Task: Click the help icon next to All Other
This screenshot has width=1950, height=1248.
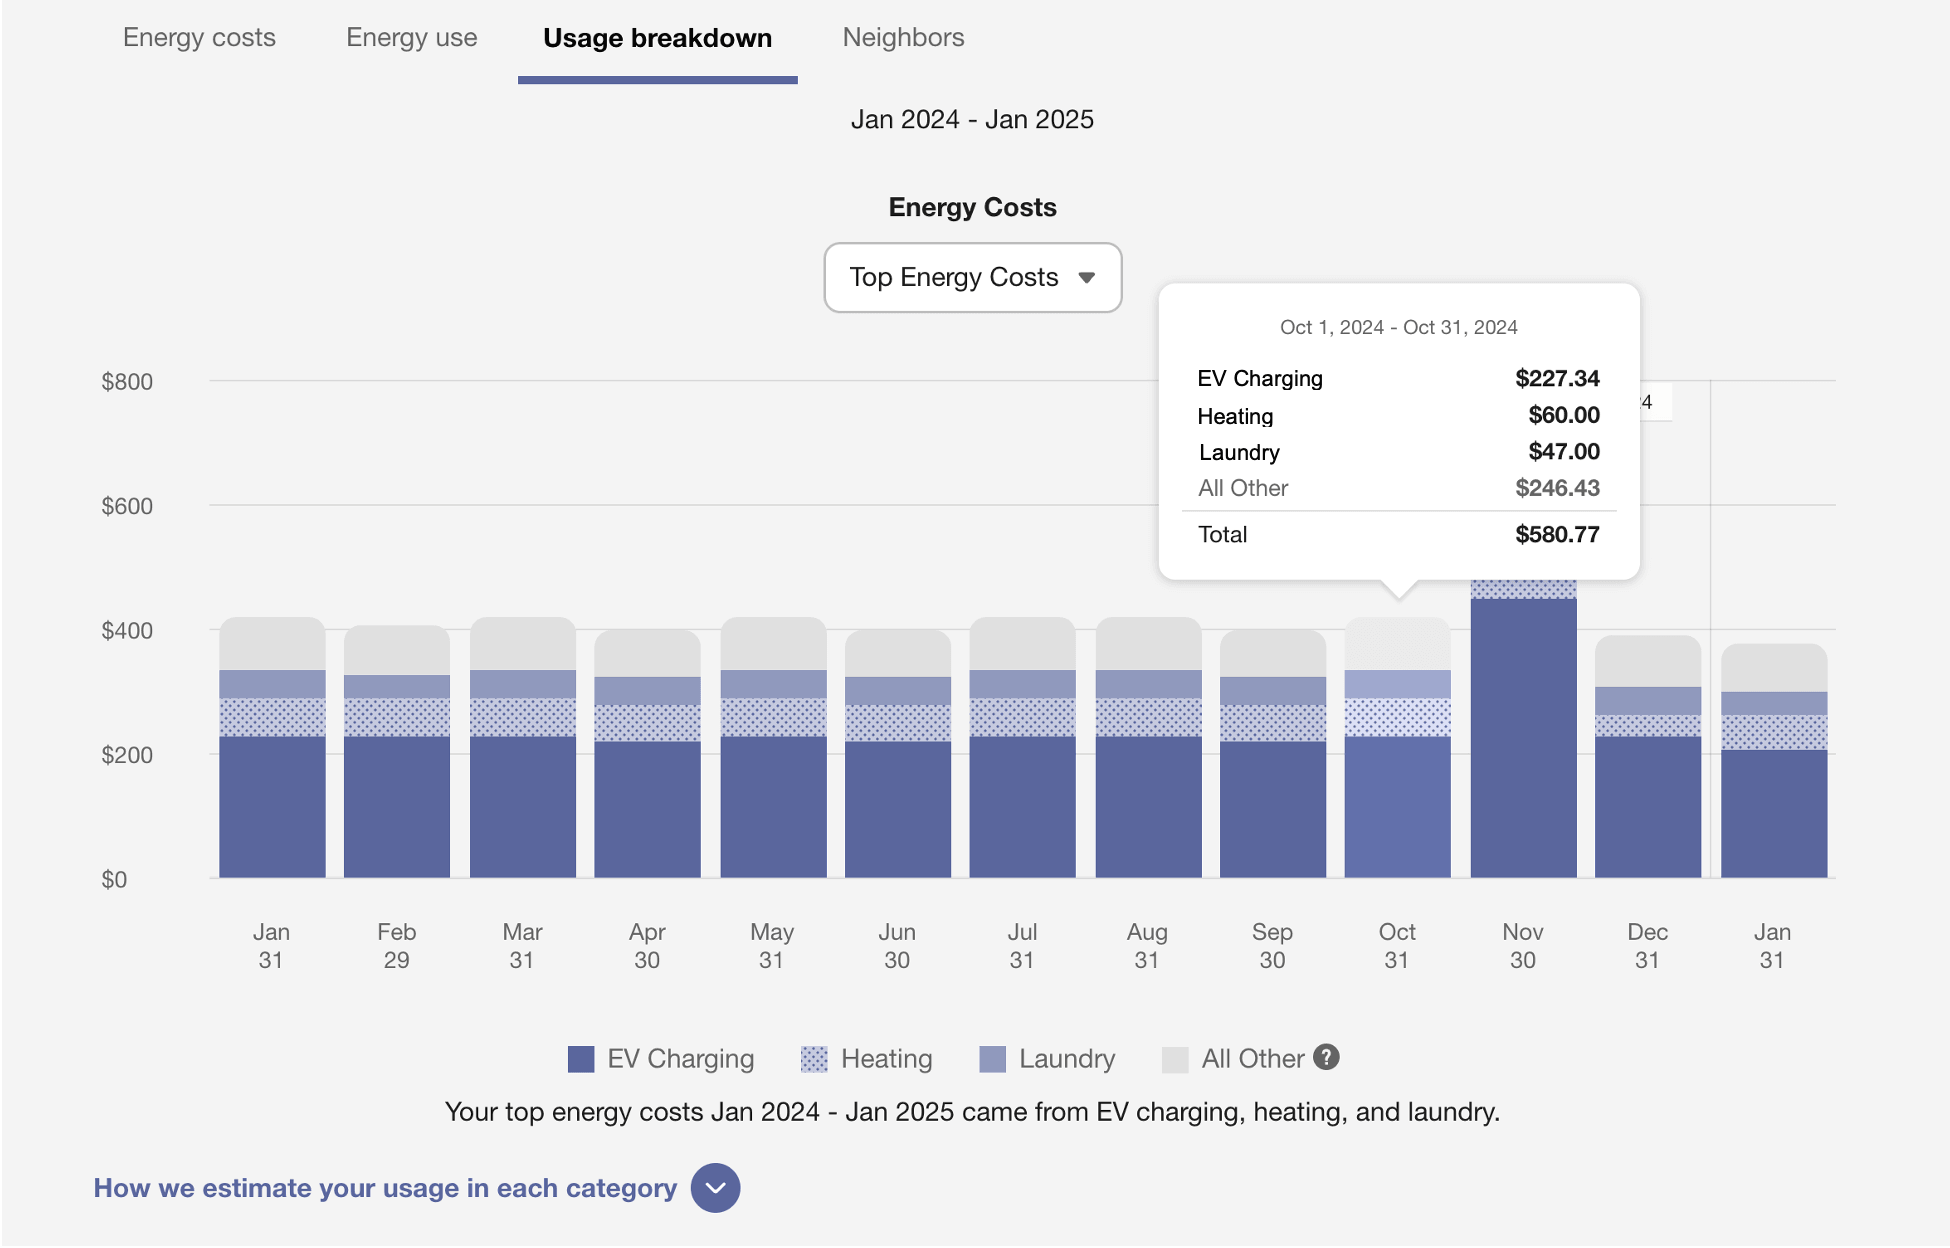Action: pos(1326,1058)
